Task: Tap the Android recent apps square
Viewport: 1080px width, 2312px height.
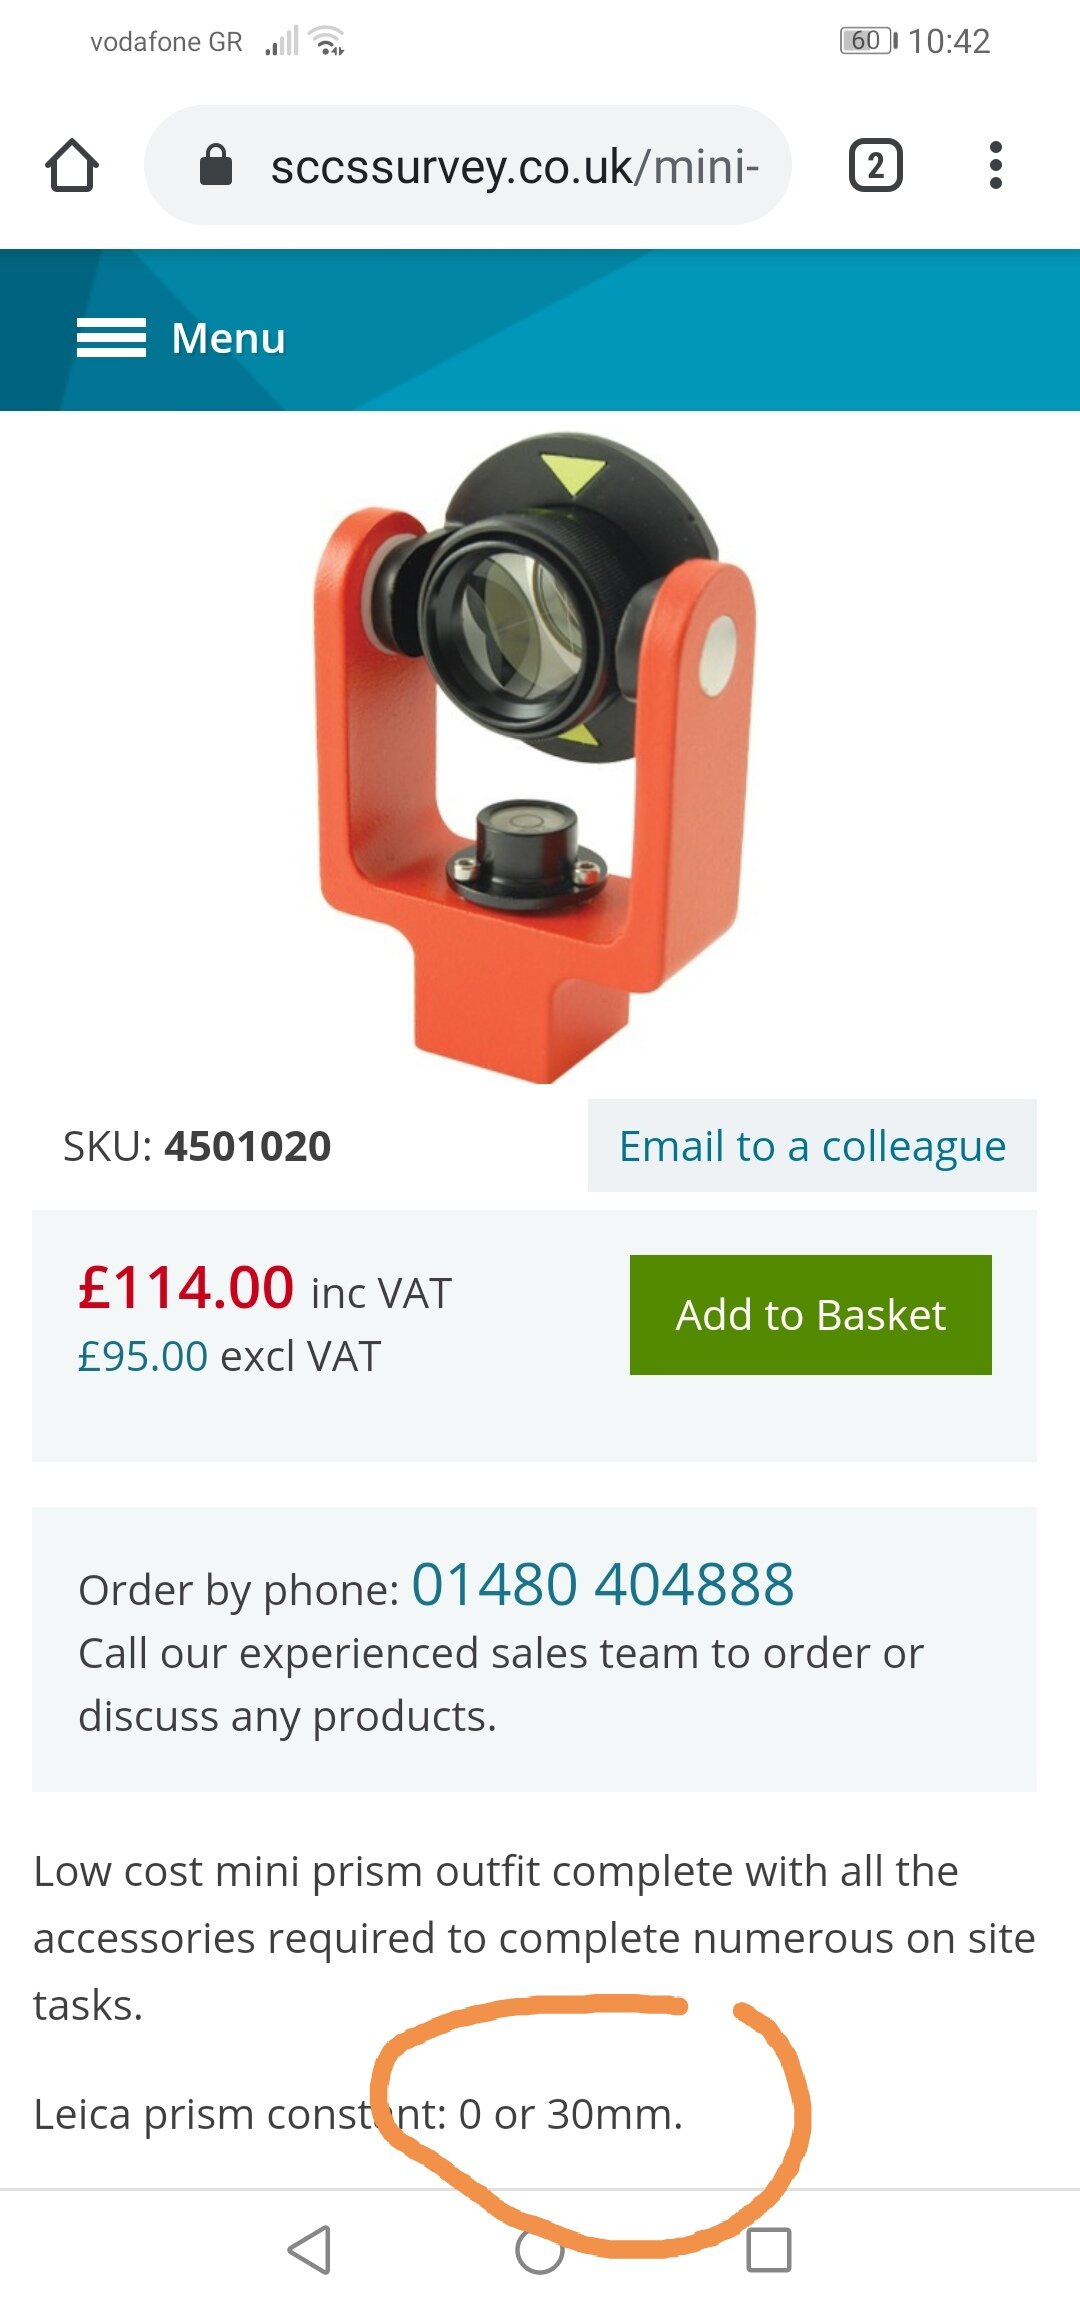Action: (769, 2250)
